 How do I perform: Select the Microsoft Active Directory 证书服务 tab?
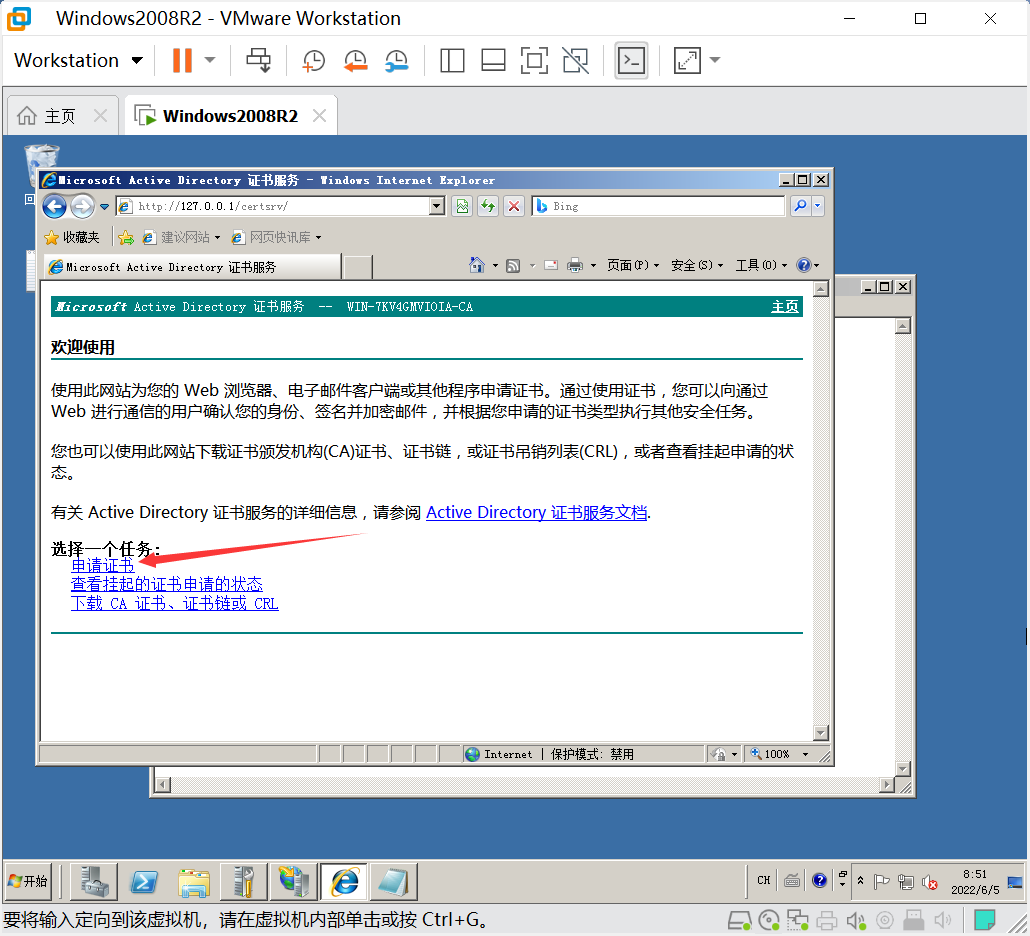tap(192, 267)
